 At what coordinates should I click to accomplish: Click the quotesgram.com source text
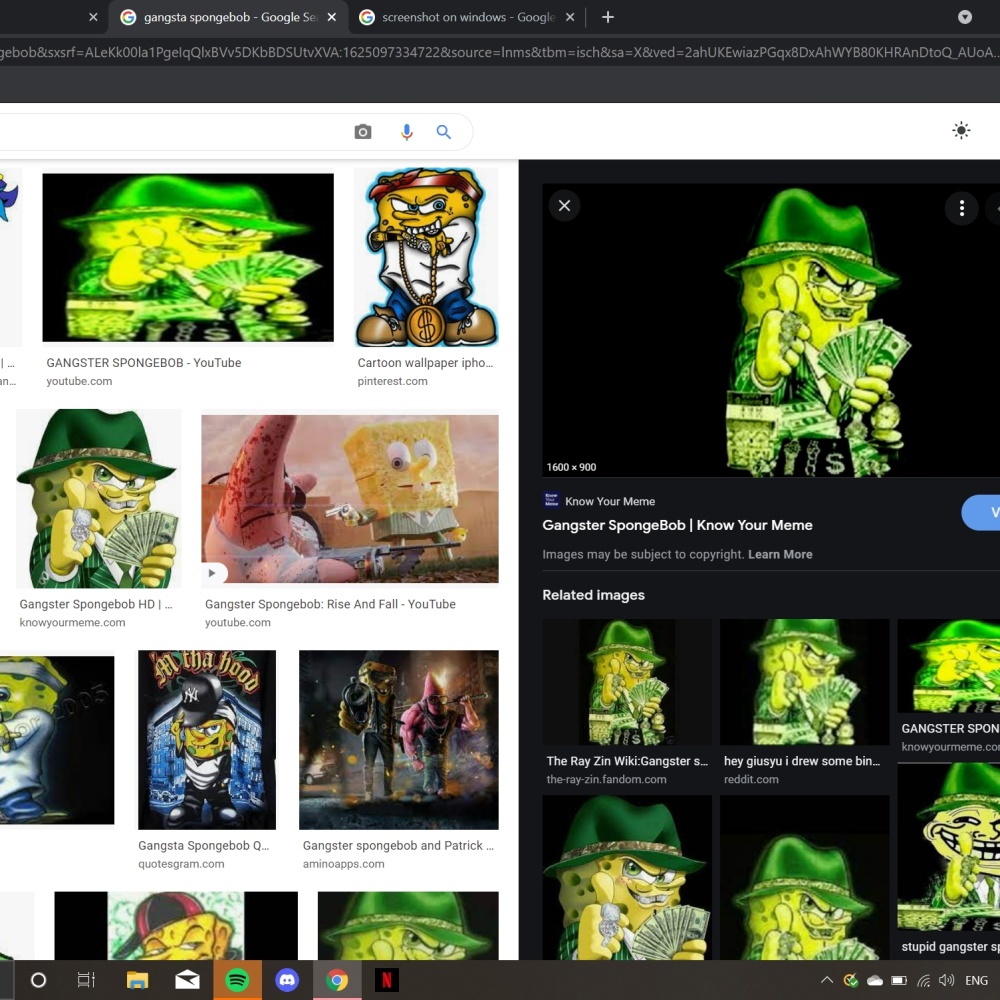(181, 864)
